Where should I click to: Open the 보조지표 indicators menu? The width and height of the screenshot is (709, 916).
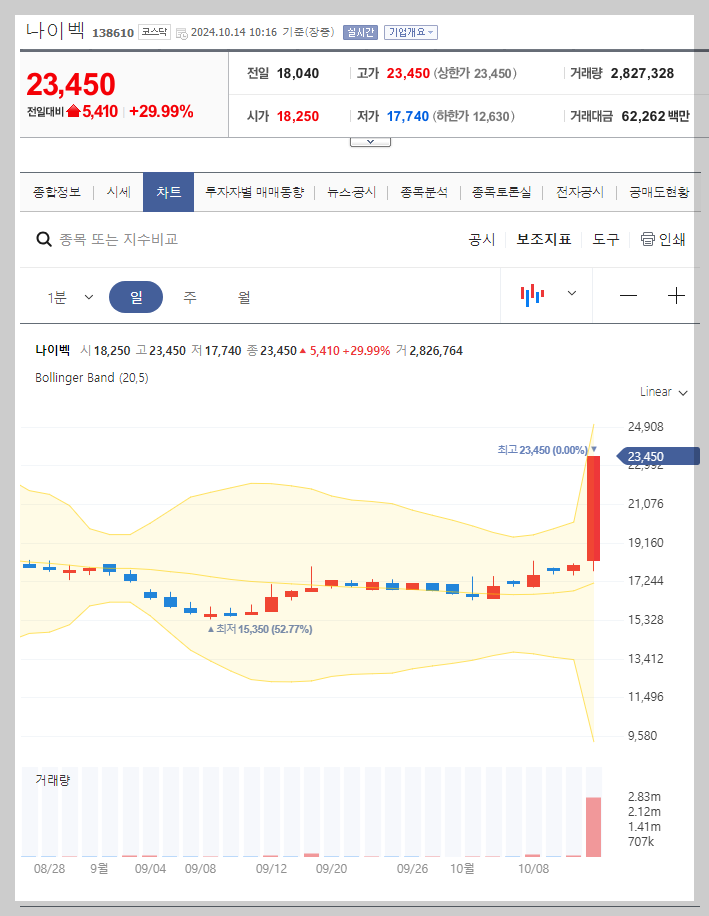(x=544, y=240)
